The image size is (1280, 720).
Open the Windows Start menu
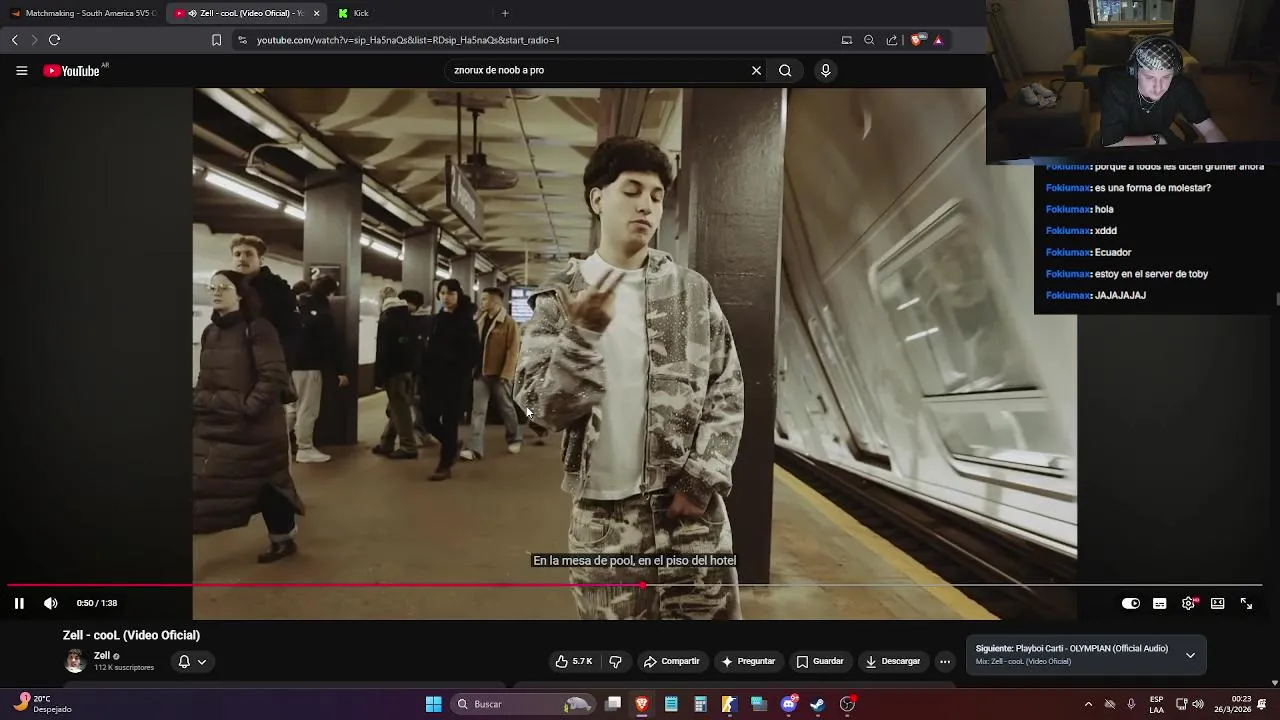coord(433,704)
